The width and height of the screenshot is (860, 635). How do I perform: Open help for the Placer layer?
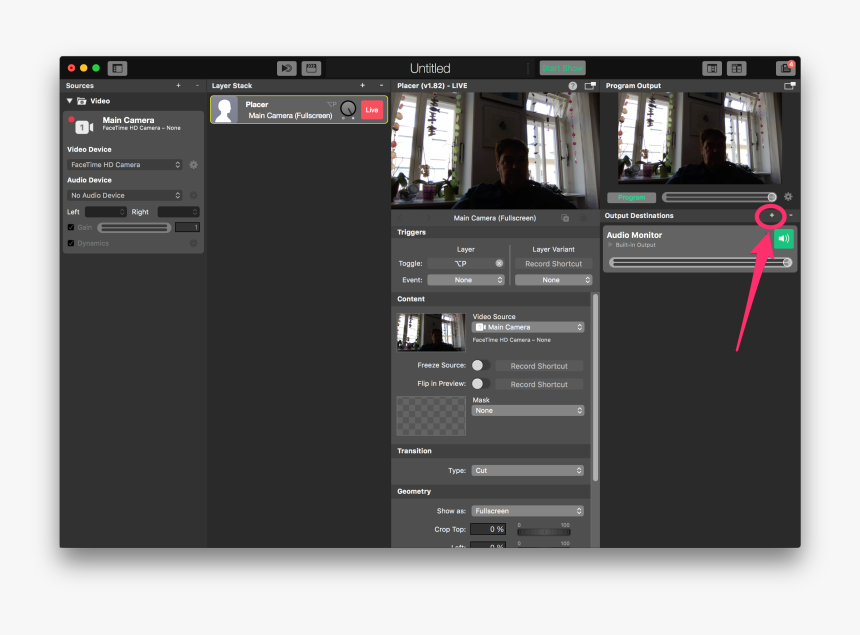[x=573, y=86]
